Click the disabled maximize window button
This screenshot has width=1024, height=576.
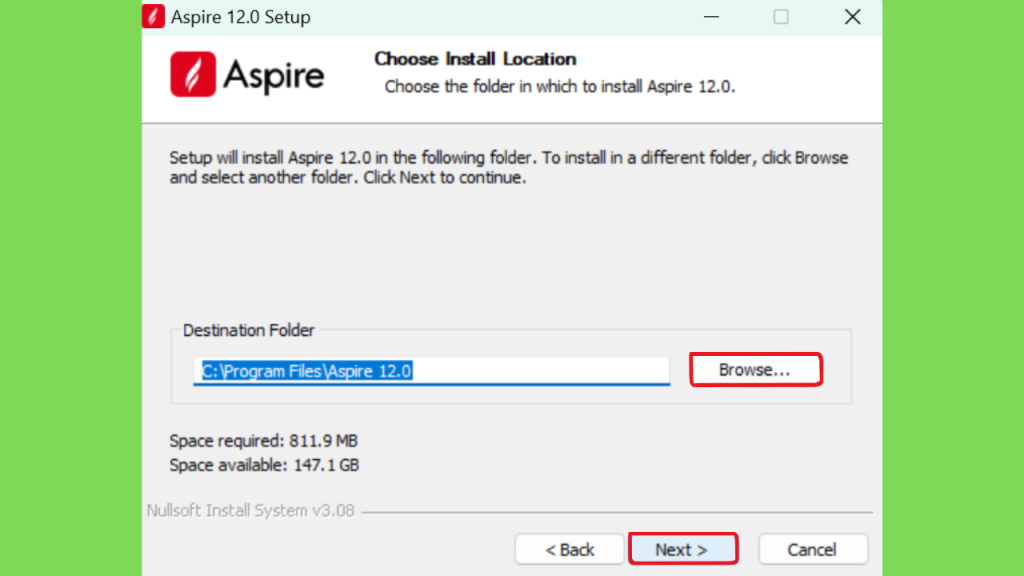[x=781, y=17]
